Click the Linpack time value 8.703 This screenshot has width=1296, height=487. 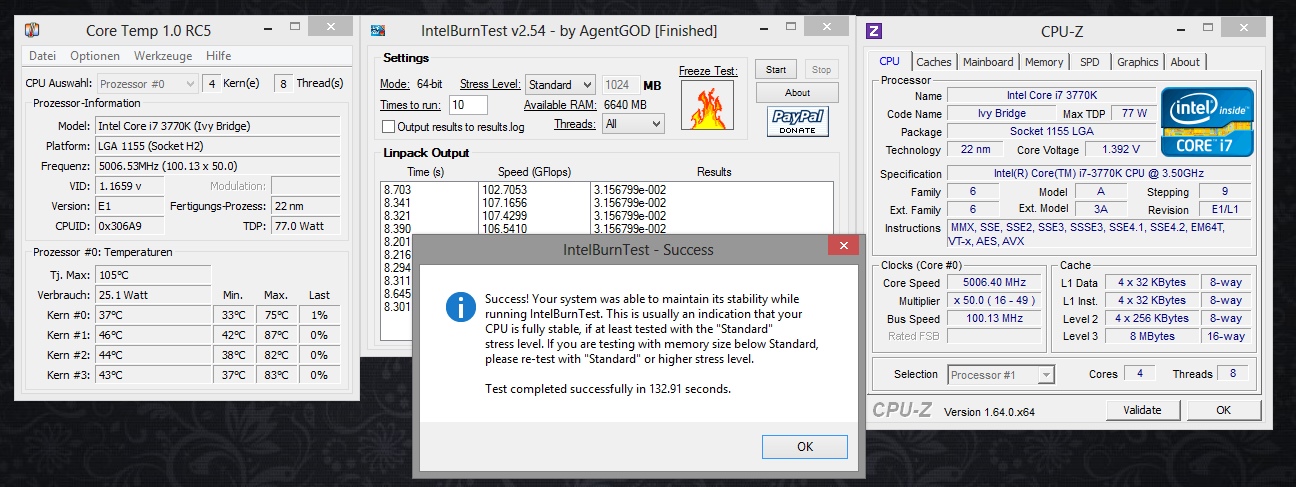[397, 189]
